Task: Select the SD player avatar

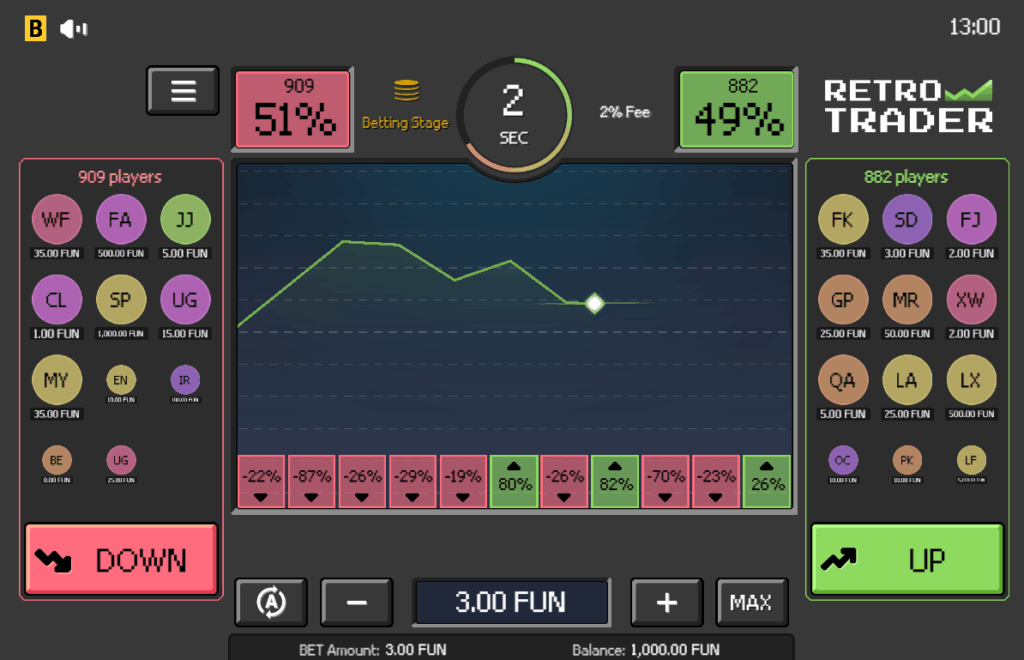Action: 907,219
